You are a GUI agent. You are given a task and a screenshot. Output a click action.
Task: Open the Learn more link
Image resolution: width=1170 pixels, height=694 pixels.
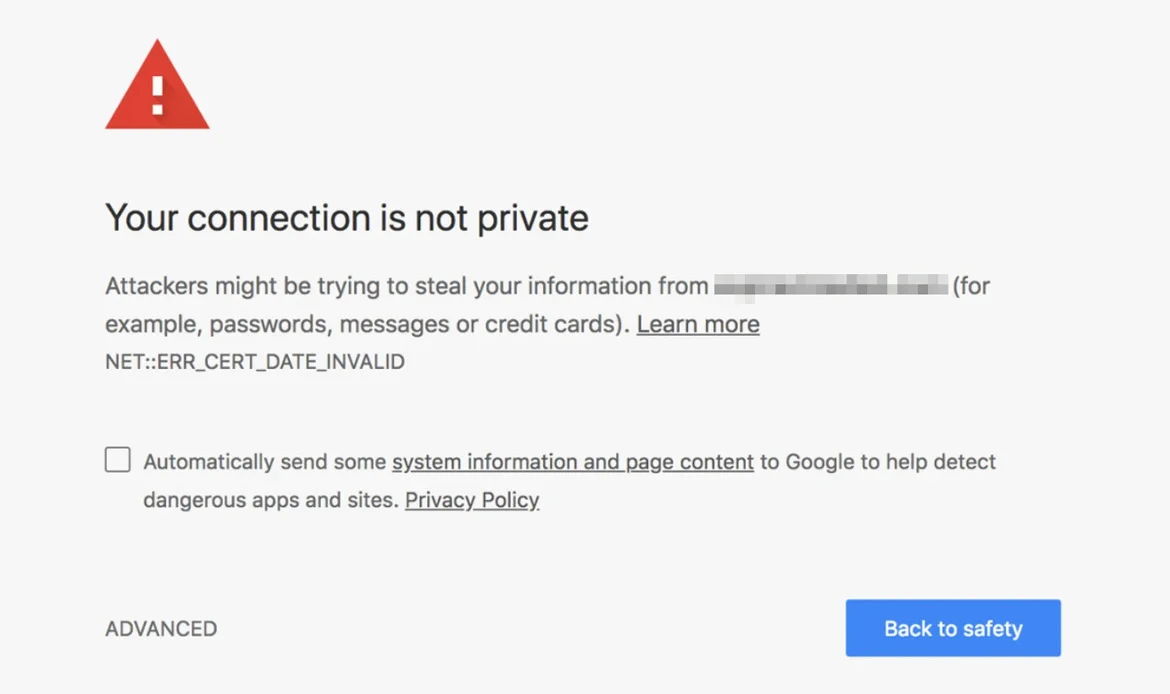click(x=697, y=325)
